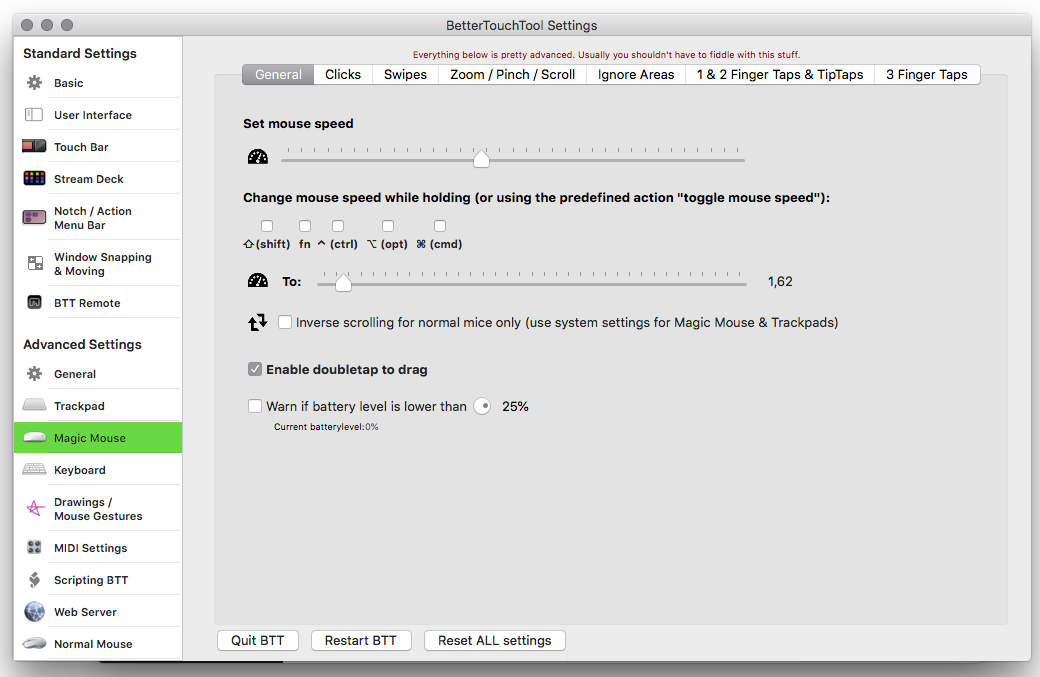Click the 'Current batterylevel:0%' text
1040x677 pixels.
[x=326, y=427]
